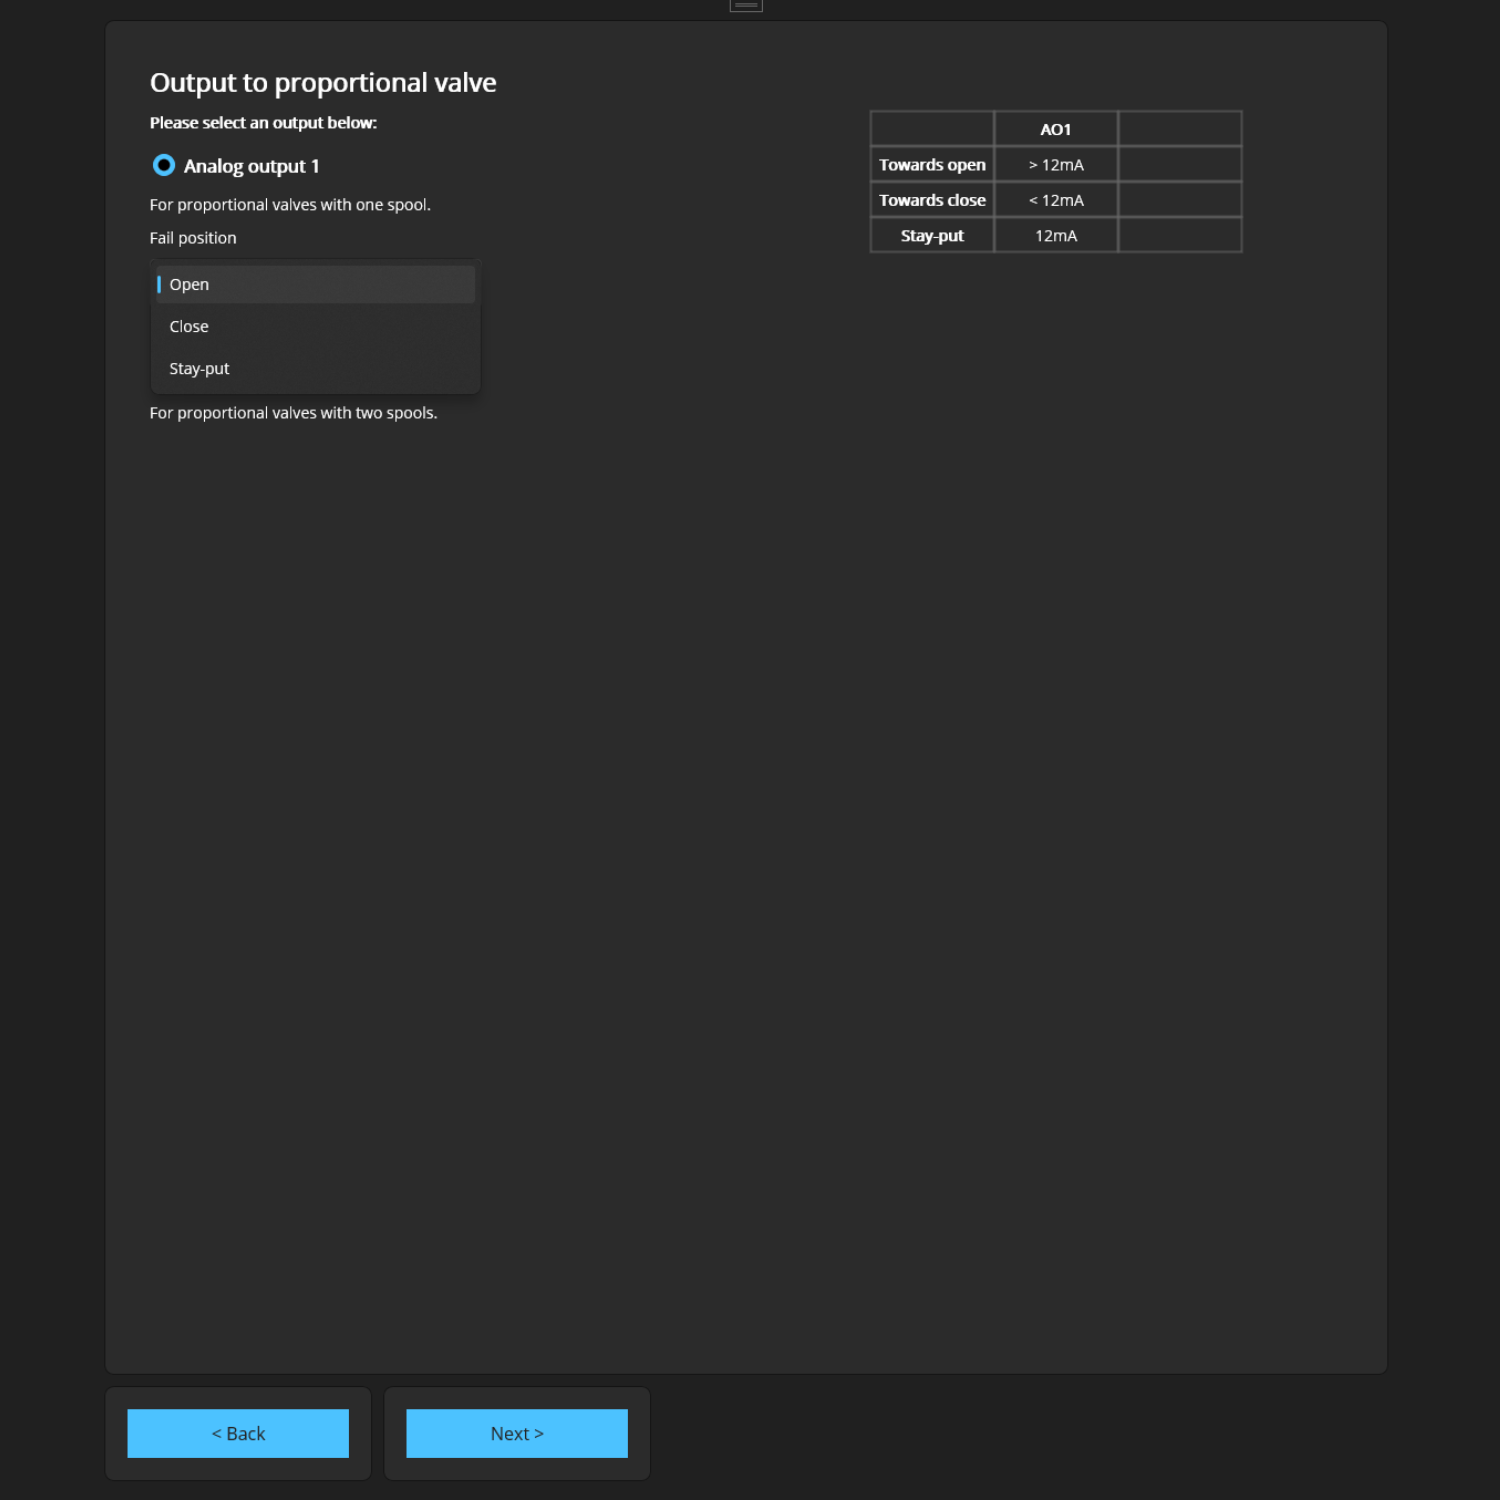Click the two spools description text
Viewport: 1500px width, 1500px height.
(293, 413)
